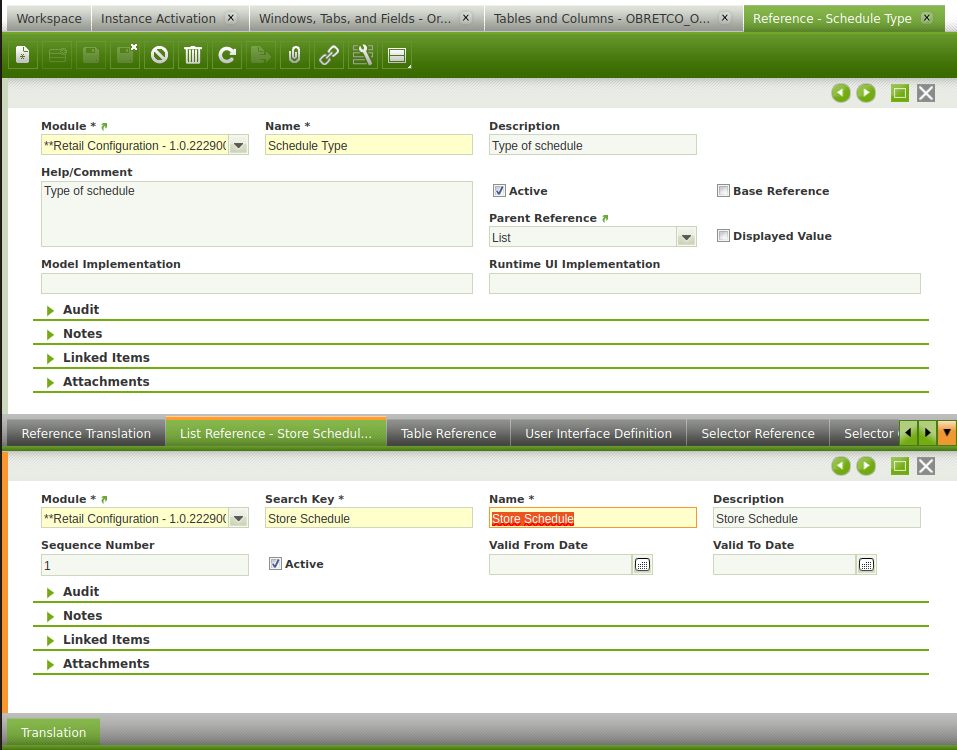Open the Table Reference subtab

click(448, 433)
